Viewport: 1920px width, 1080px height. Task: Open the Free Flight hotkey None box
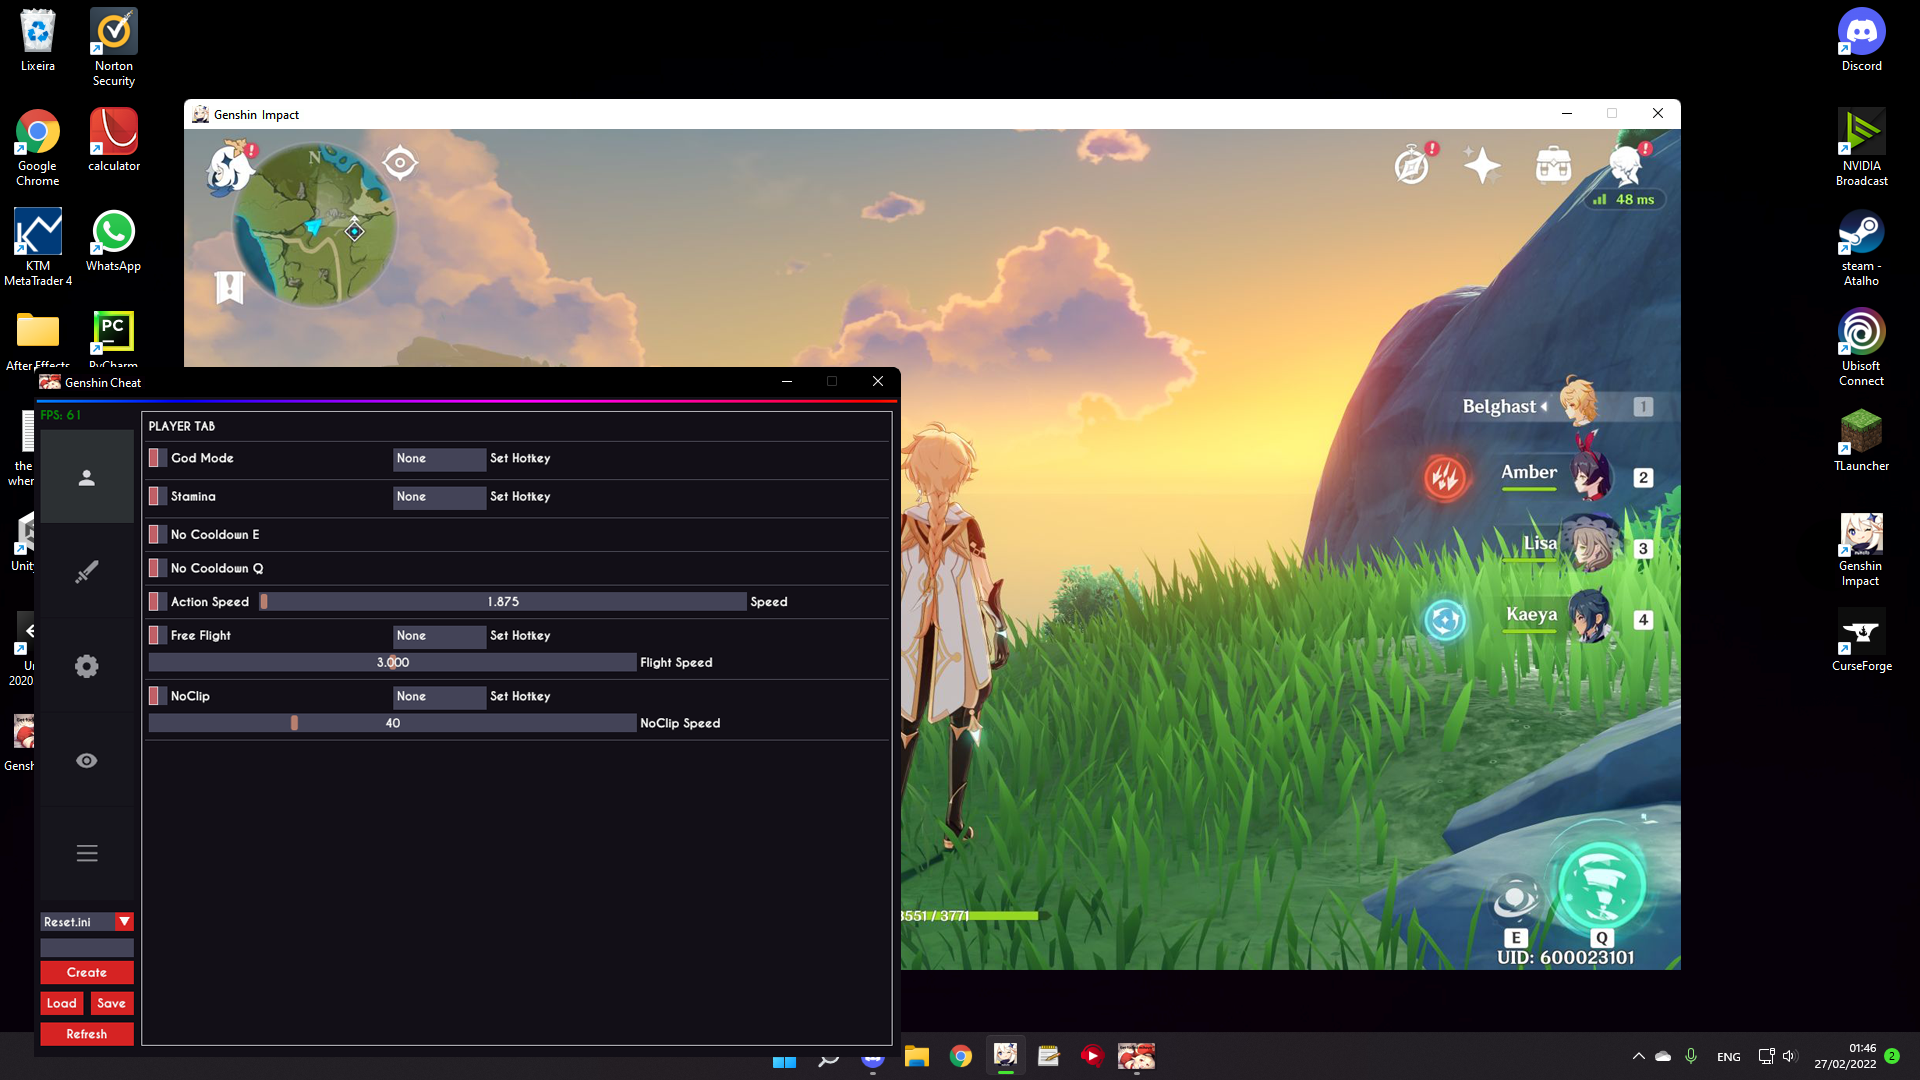[438, 636]
